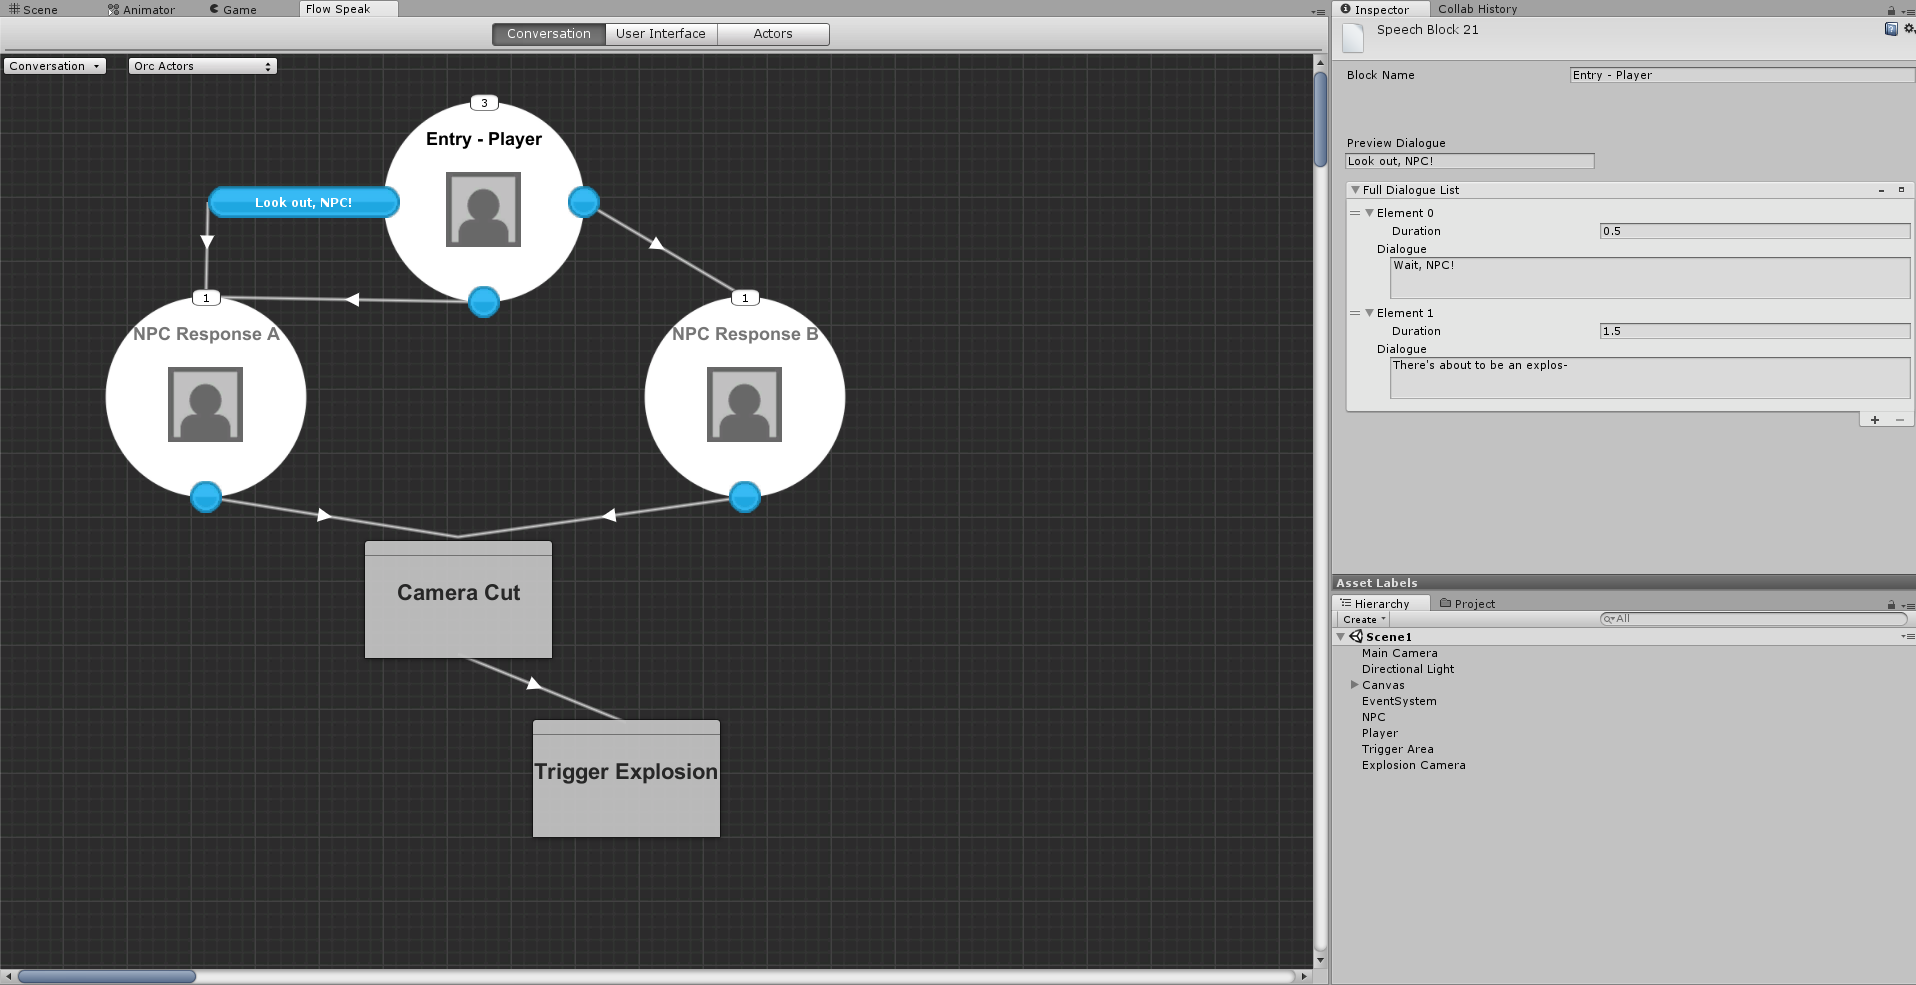Click the Speech Block 21 asset file icon

click(x=1353, y=37)
